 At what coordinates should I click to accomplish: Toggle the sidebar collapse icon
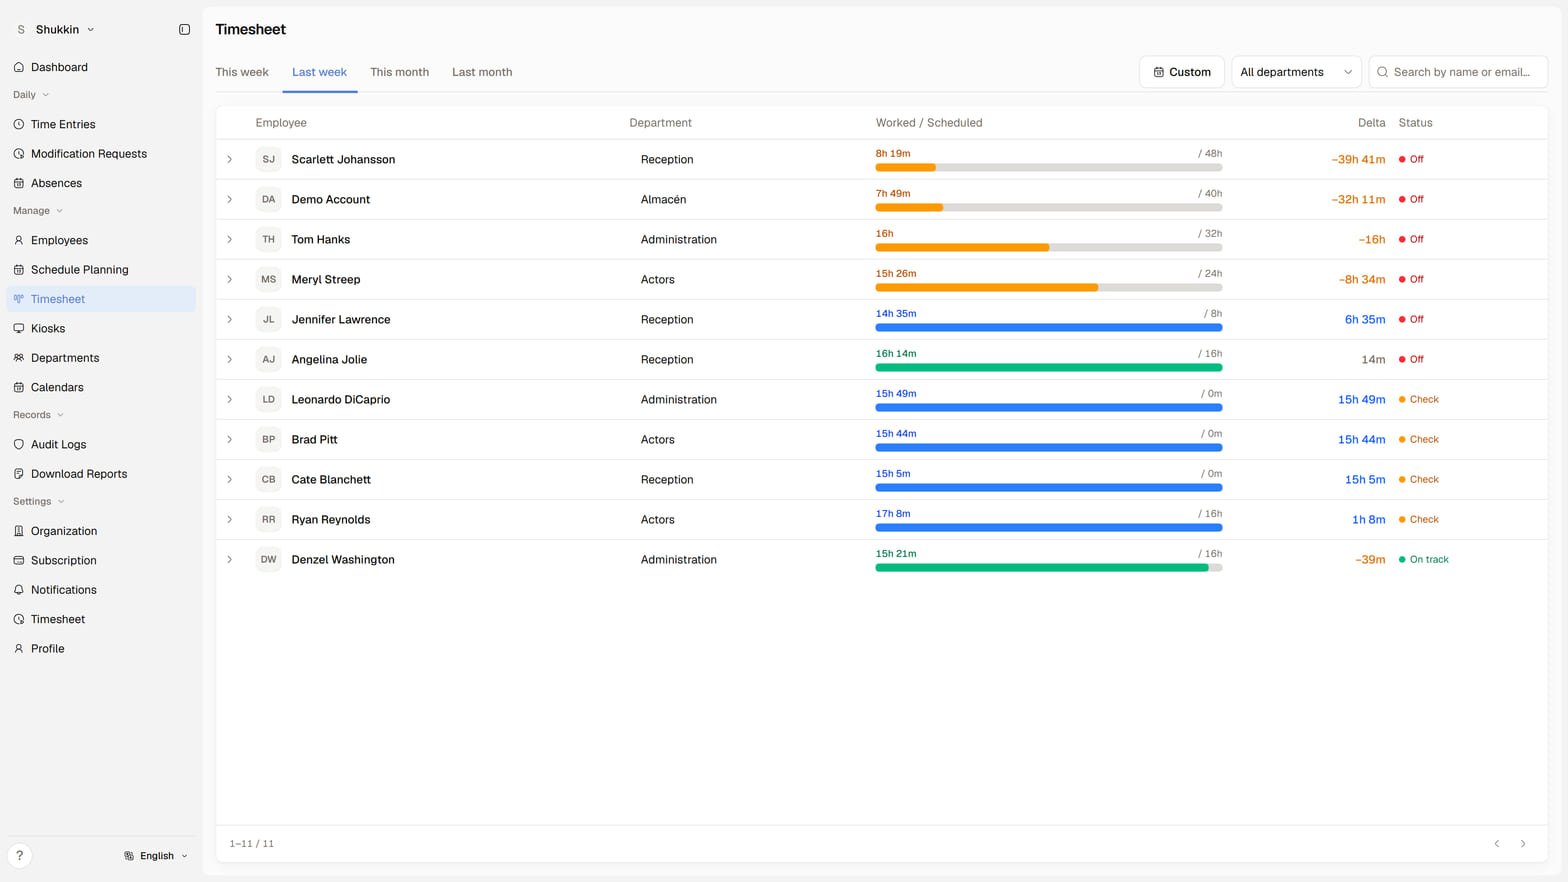click(x=184, y=30)
